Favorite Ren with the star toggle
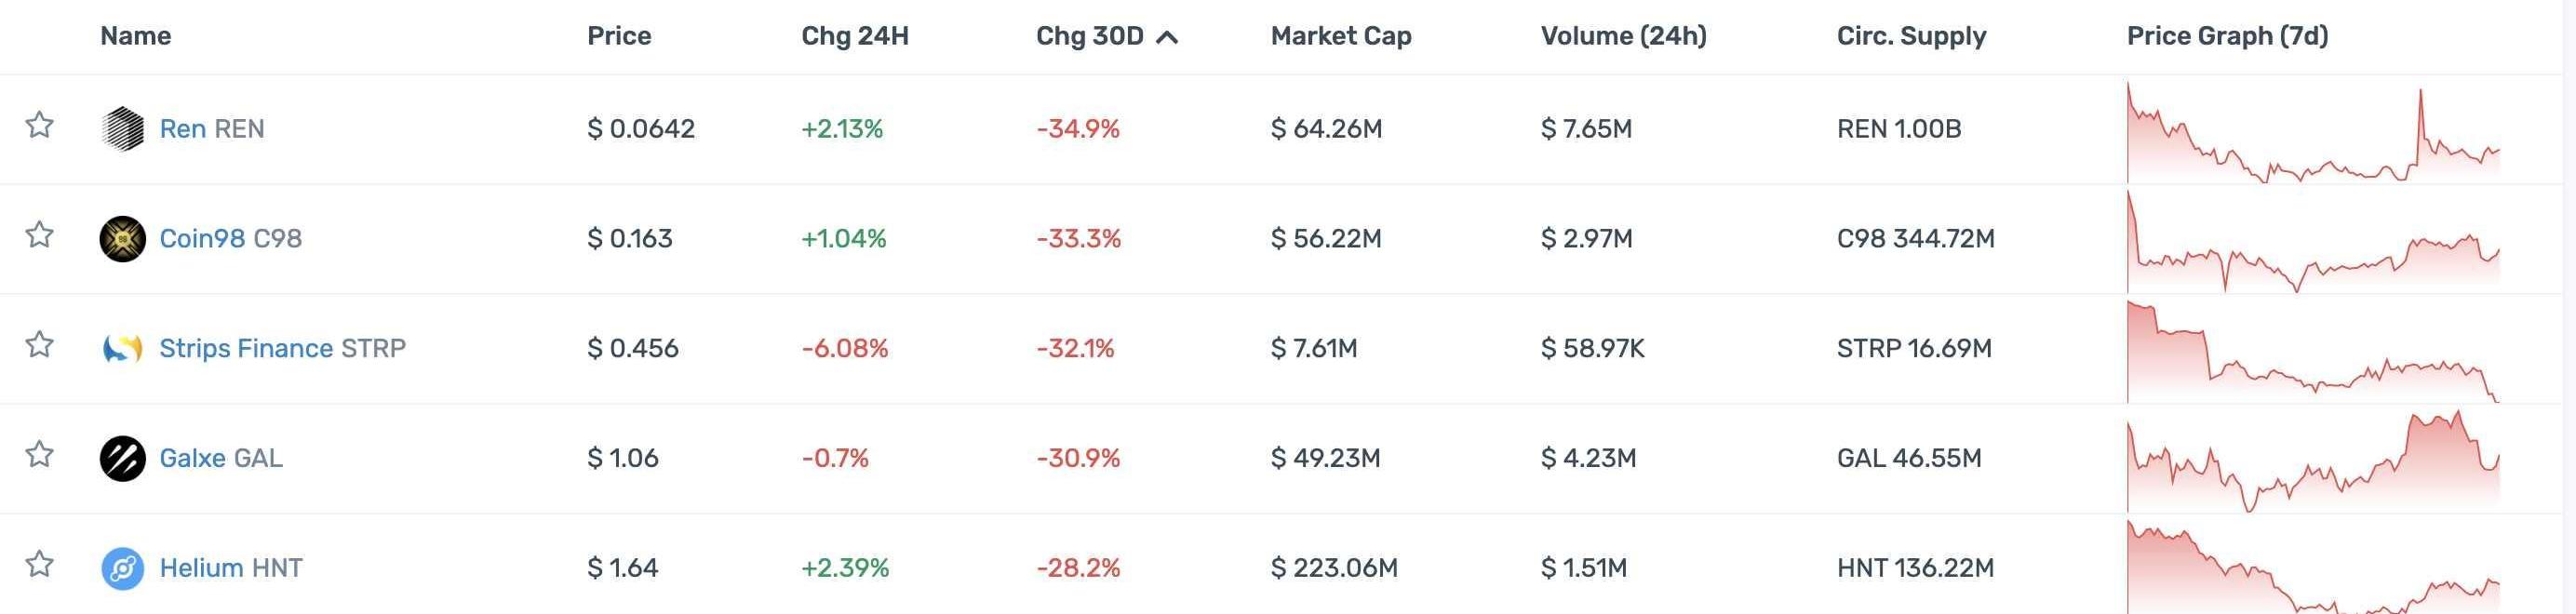2576x614 pixels. (x=39, y=125)
